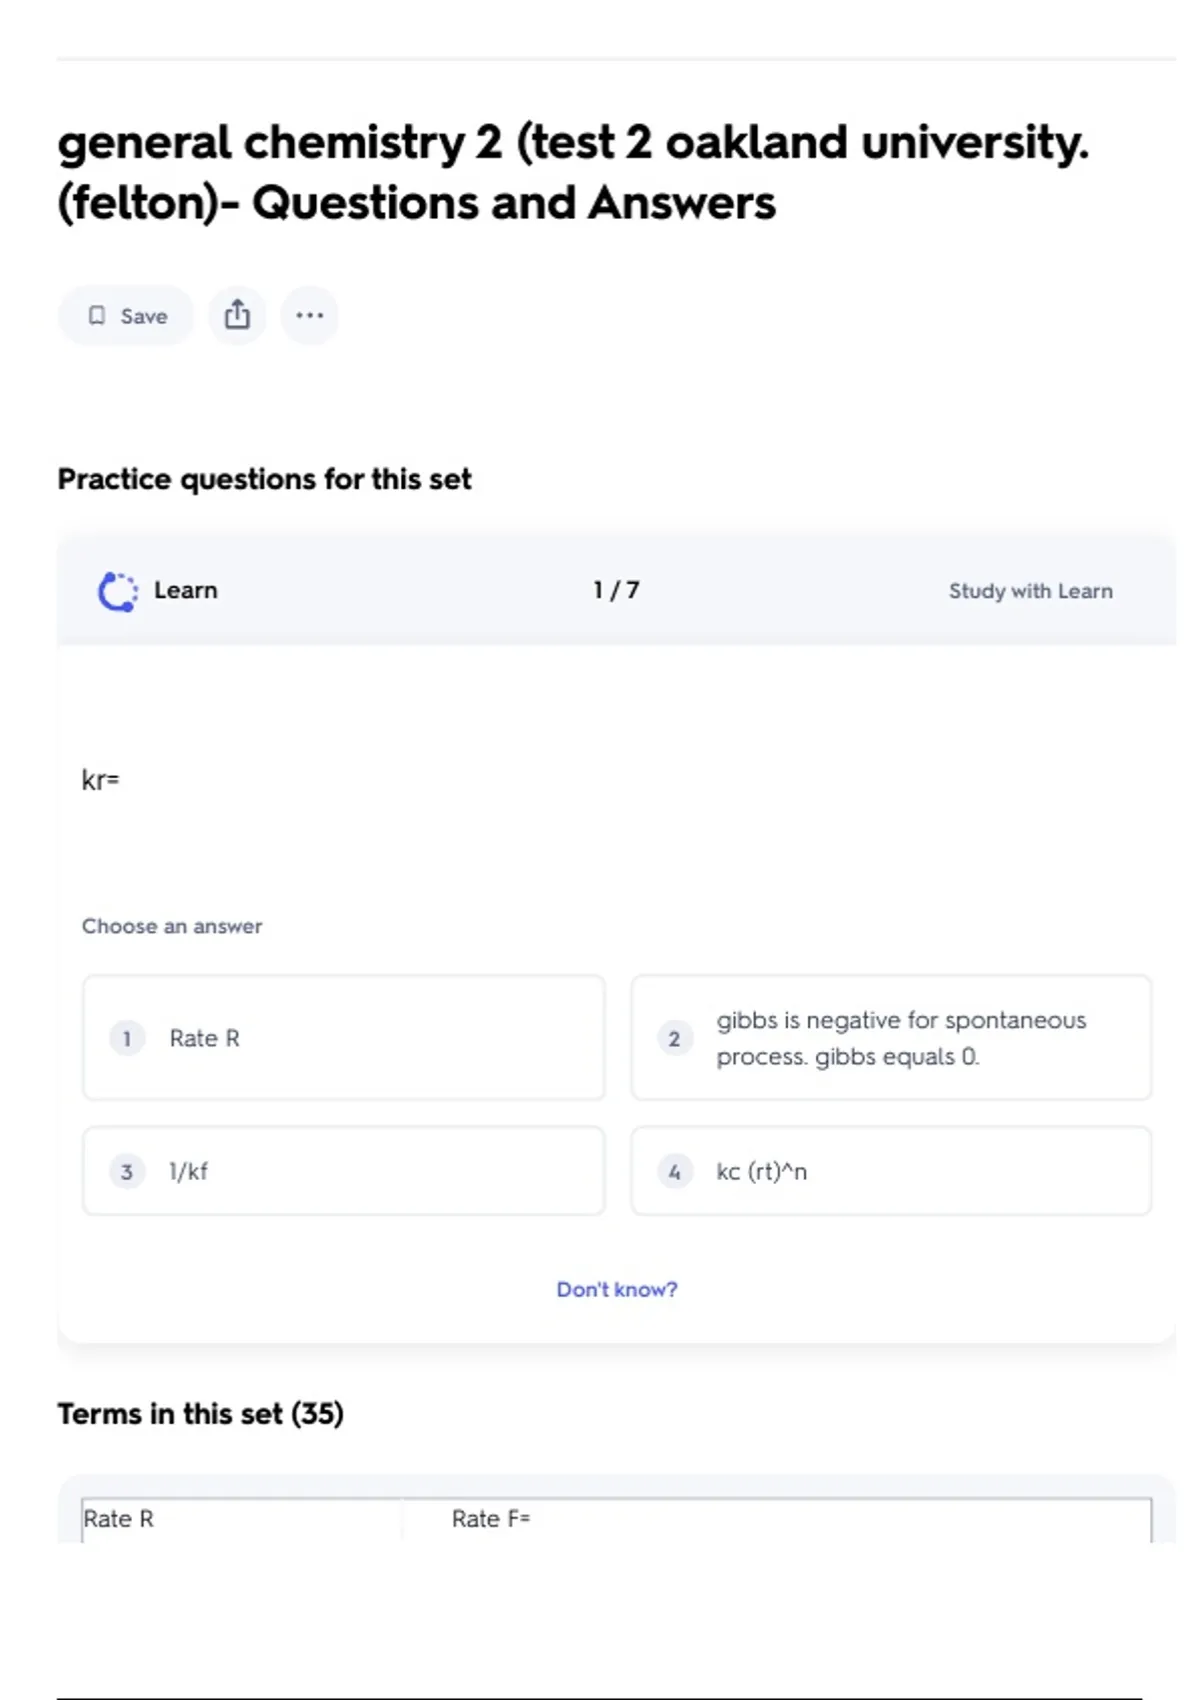Click the kr= question prompt text
Screen dimensions: 1200x1700
pos(100,780)
